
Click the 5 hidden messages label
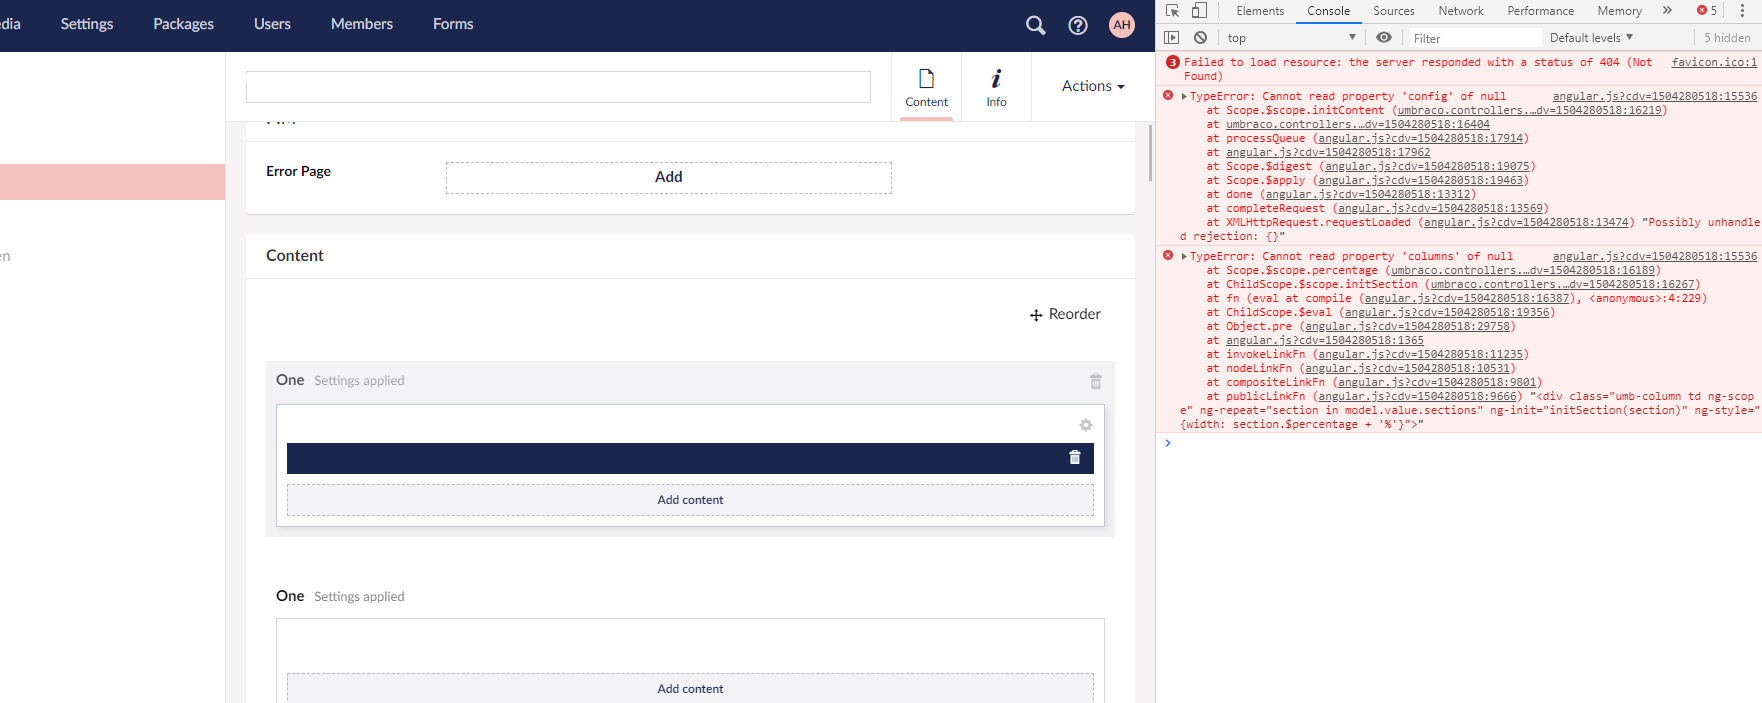click(1727, 38)
